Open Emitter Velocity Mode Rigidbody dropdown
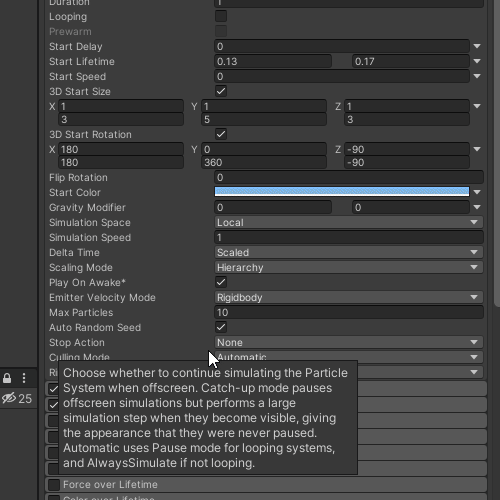 pyautogui.click(x=349, y=297)
